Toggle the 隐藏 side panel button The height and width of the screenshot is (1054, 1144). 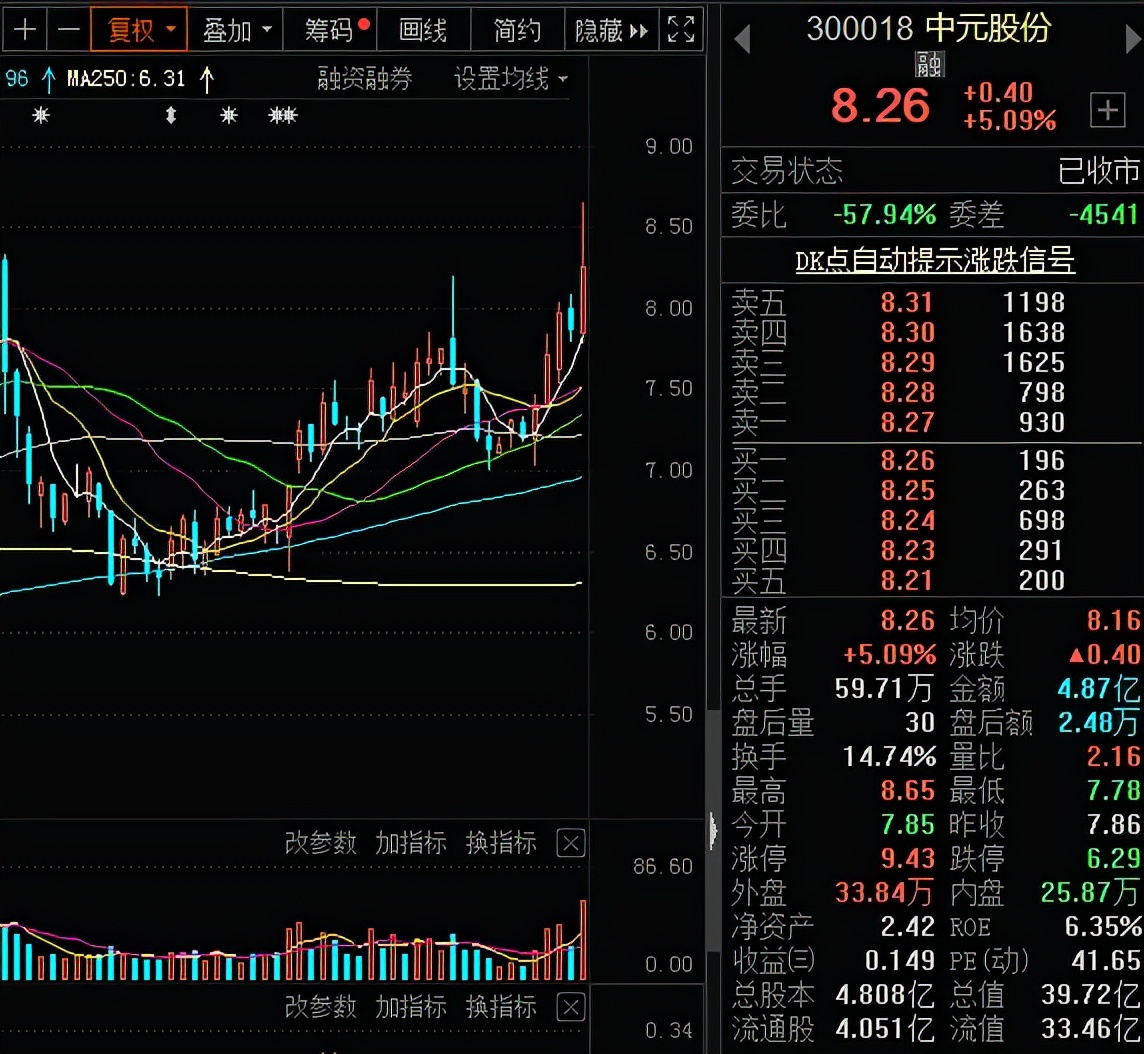pyautogui.click(x=610, y=30)
